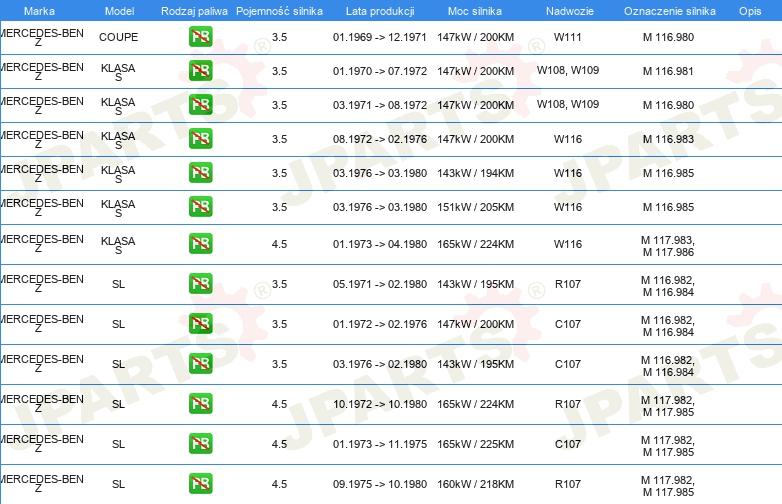This screenshot has height=504, width=782.
Task: Select the date range 01.1972 -> 02.1976
Action: (x=380, y=324)
